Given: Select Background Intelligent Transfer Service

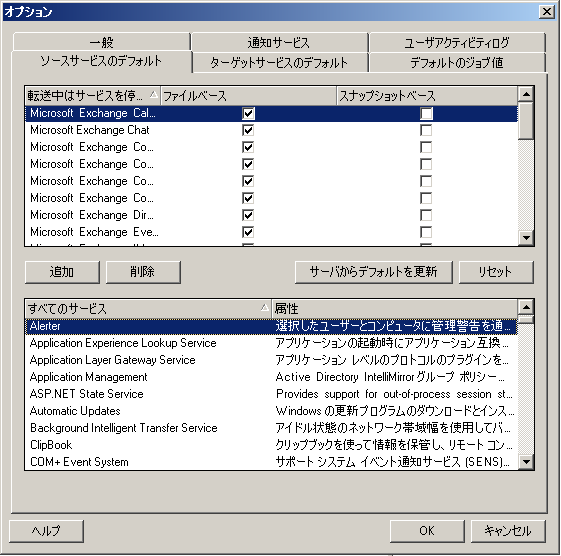Looking at the screenshot, I should [272, 428].
